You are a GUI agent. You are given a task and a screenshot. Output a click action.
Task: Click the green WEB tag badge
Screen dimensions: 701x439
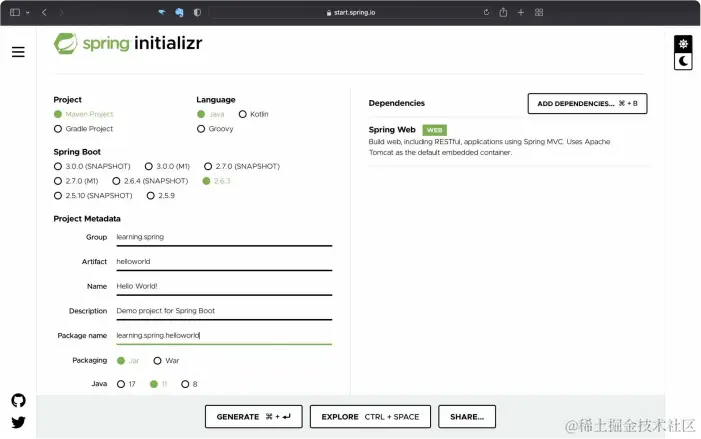tap(435, 130)
